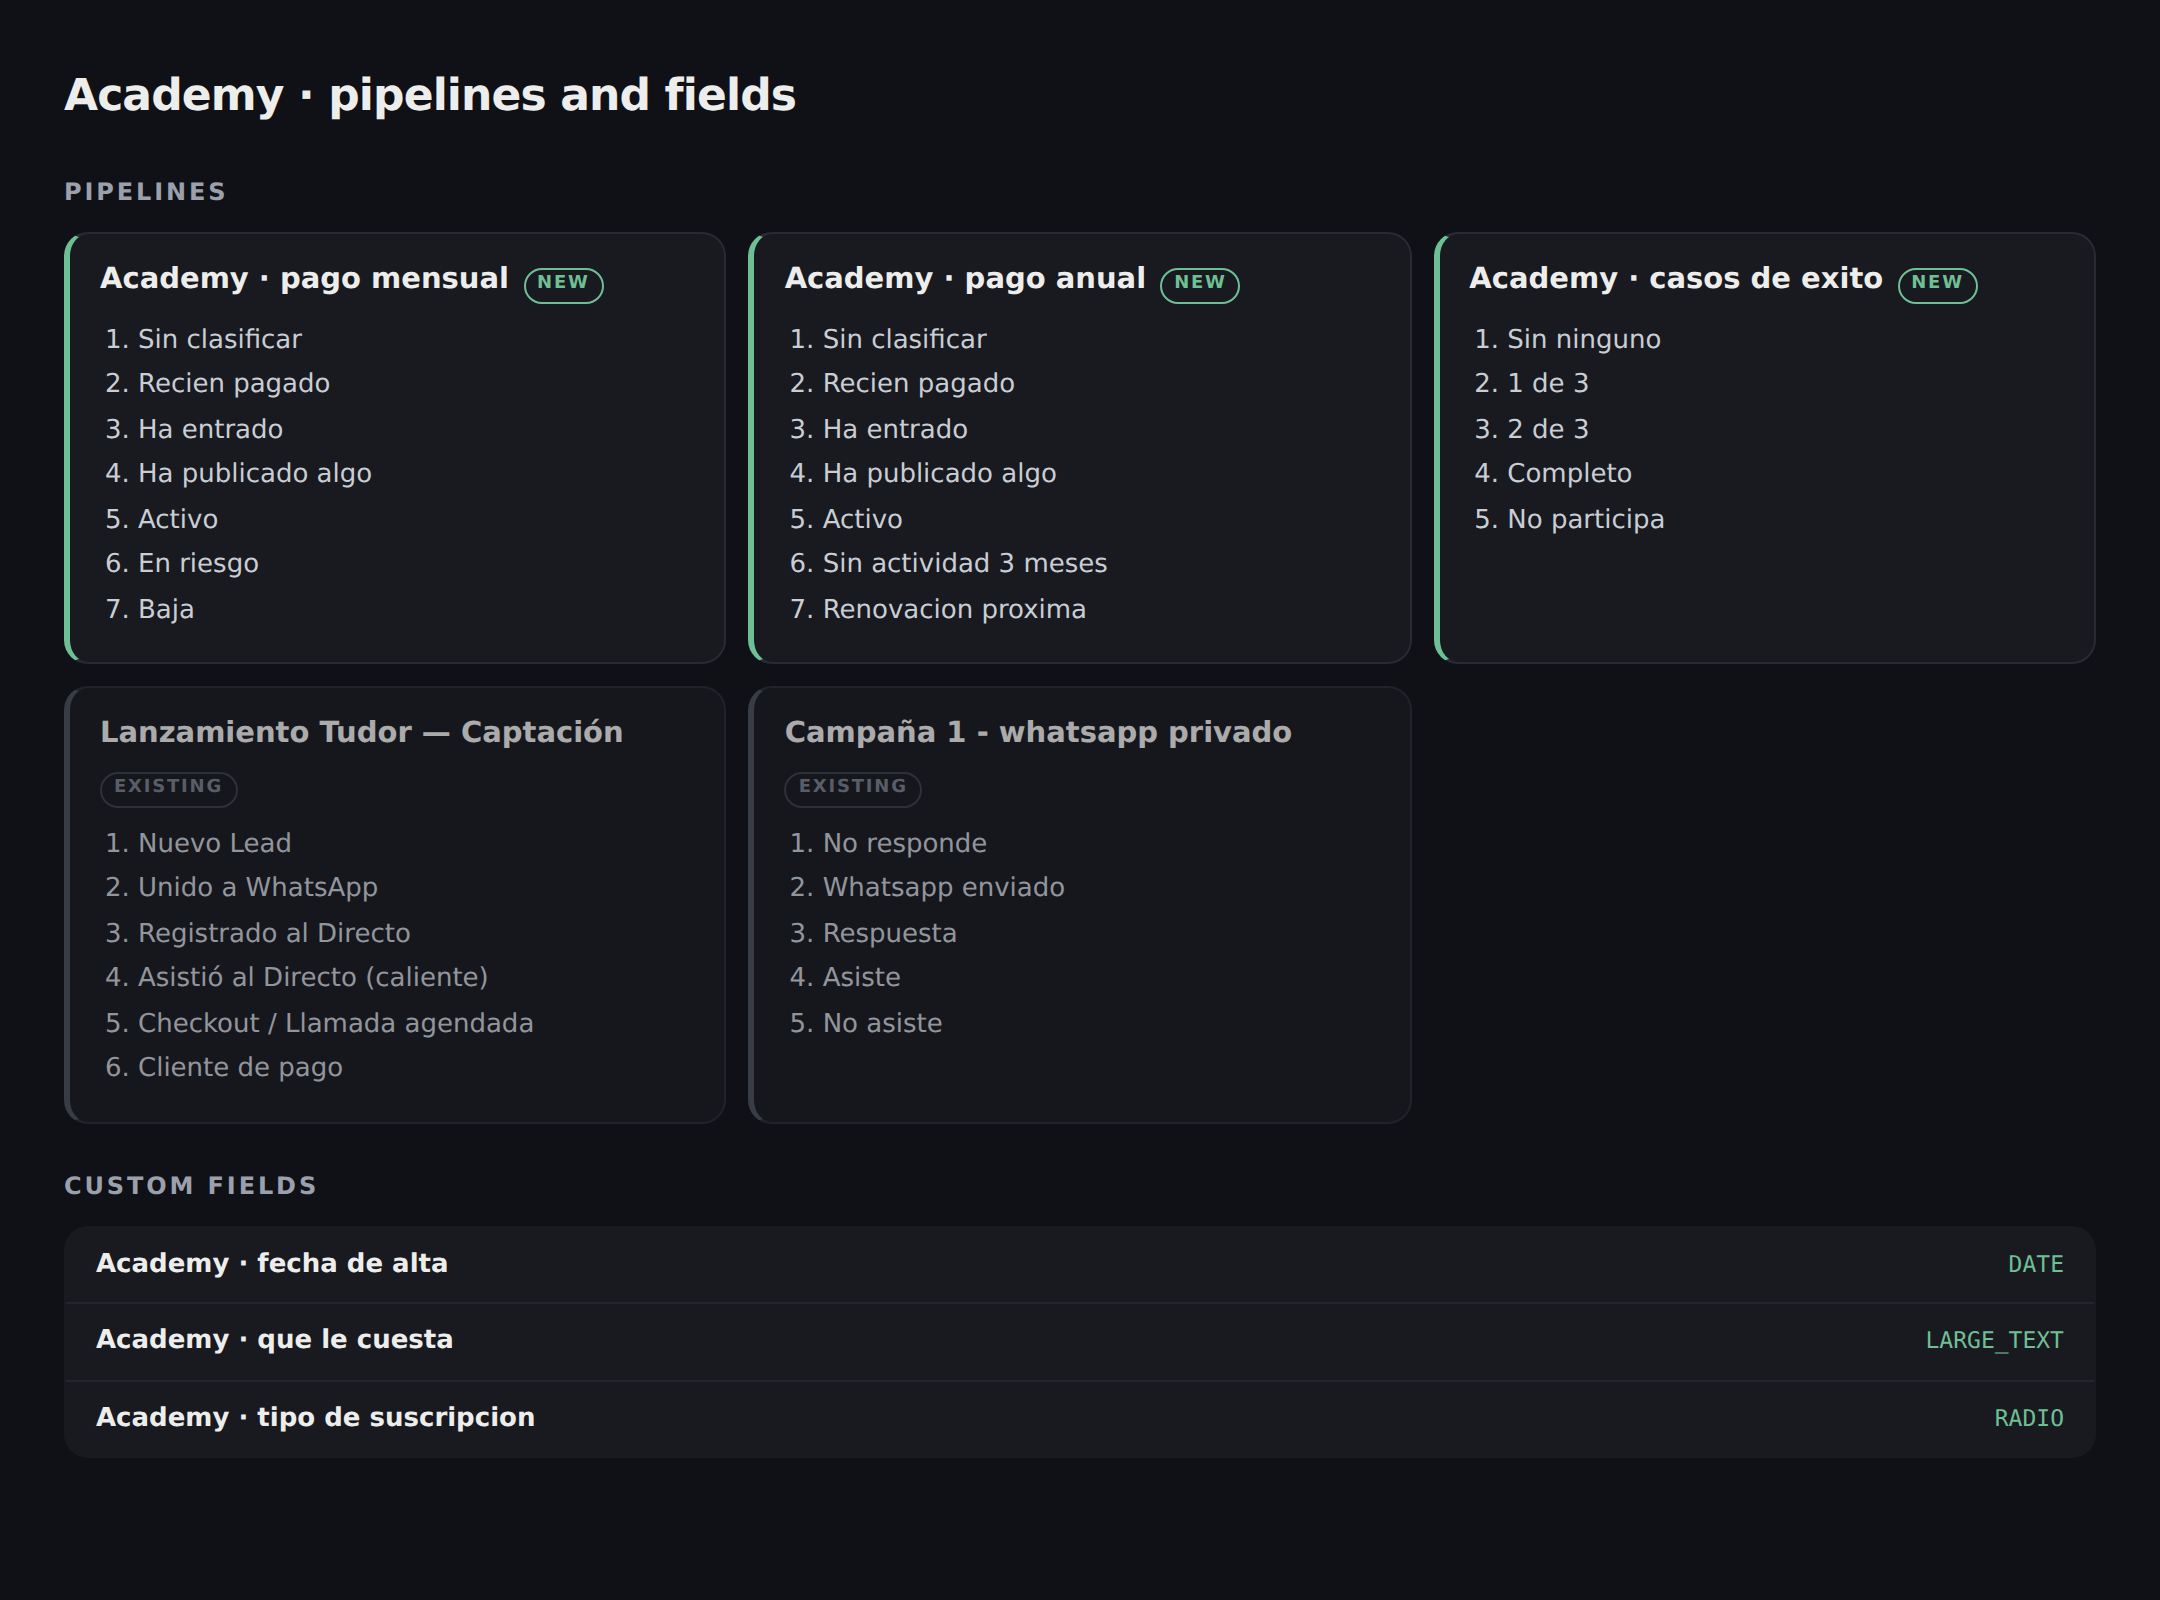
Task: Open 'Academy · tipo de suscripcion' field row
Action: (x=1080, y=1418)
